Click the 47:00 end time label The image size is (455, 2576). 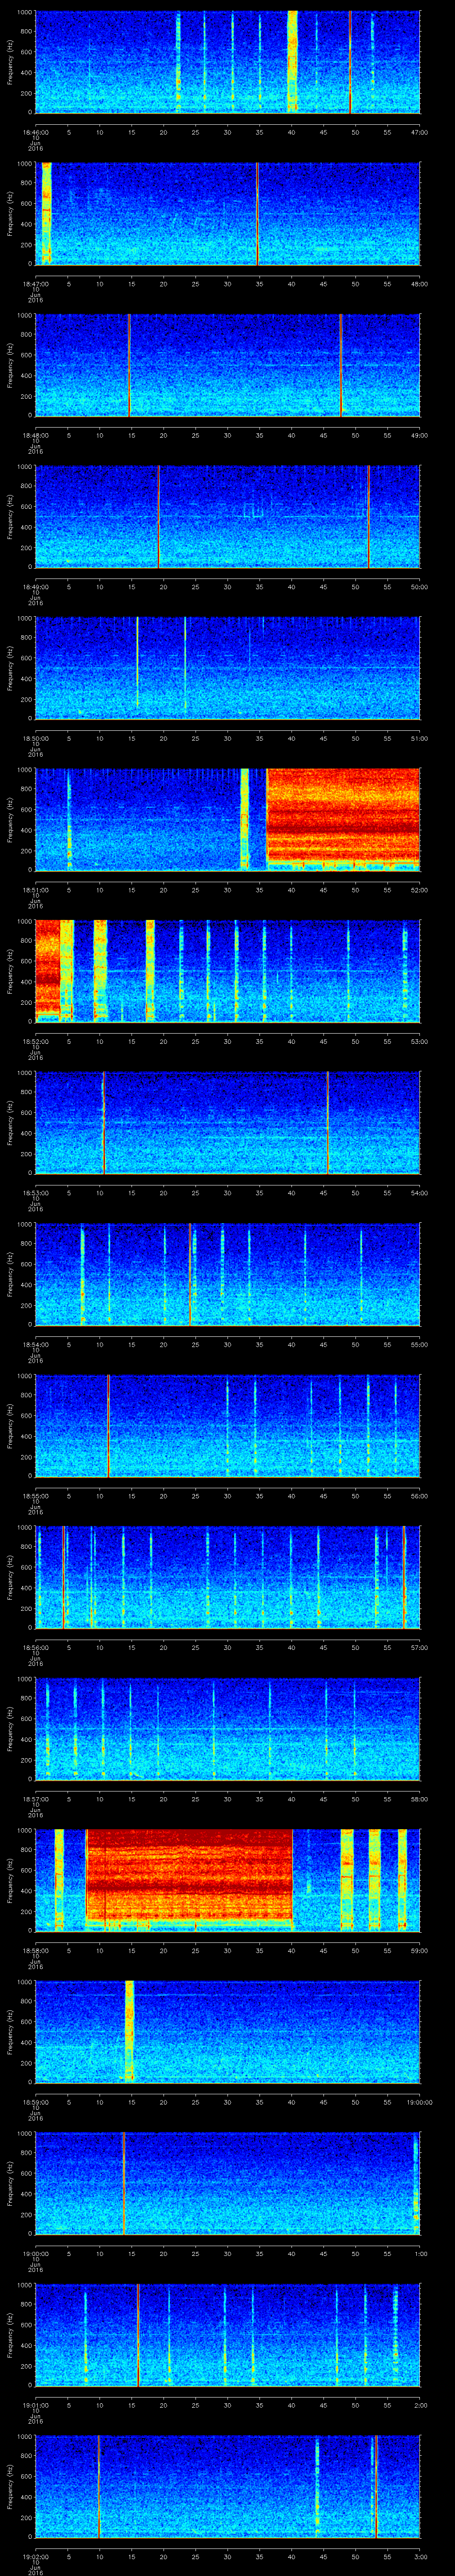pos(419,132)
